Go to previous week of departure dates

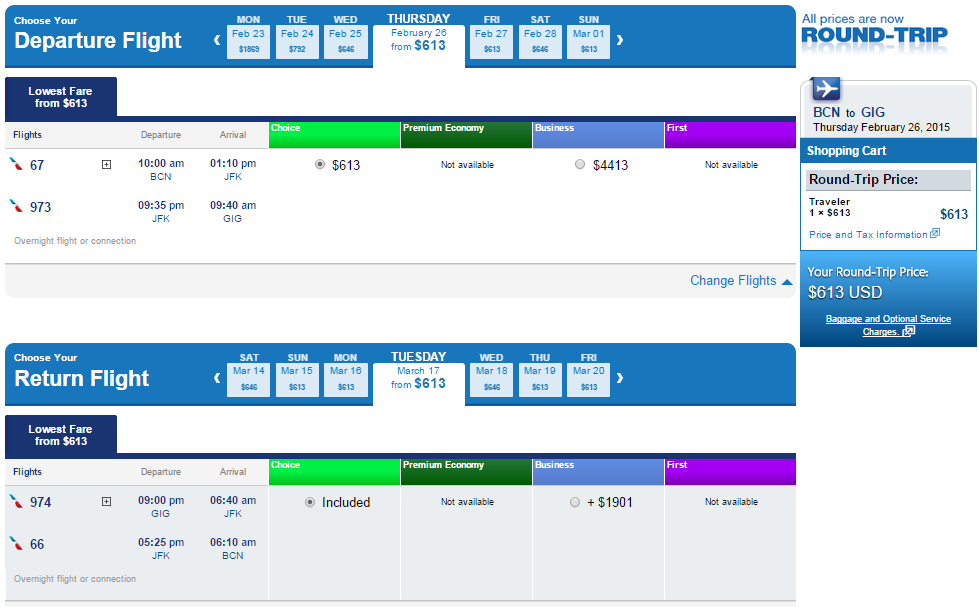(x=217, y=40)
